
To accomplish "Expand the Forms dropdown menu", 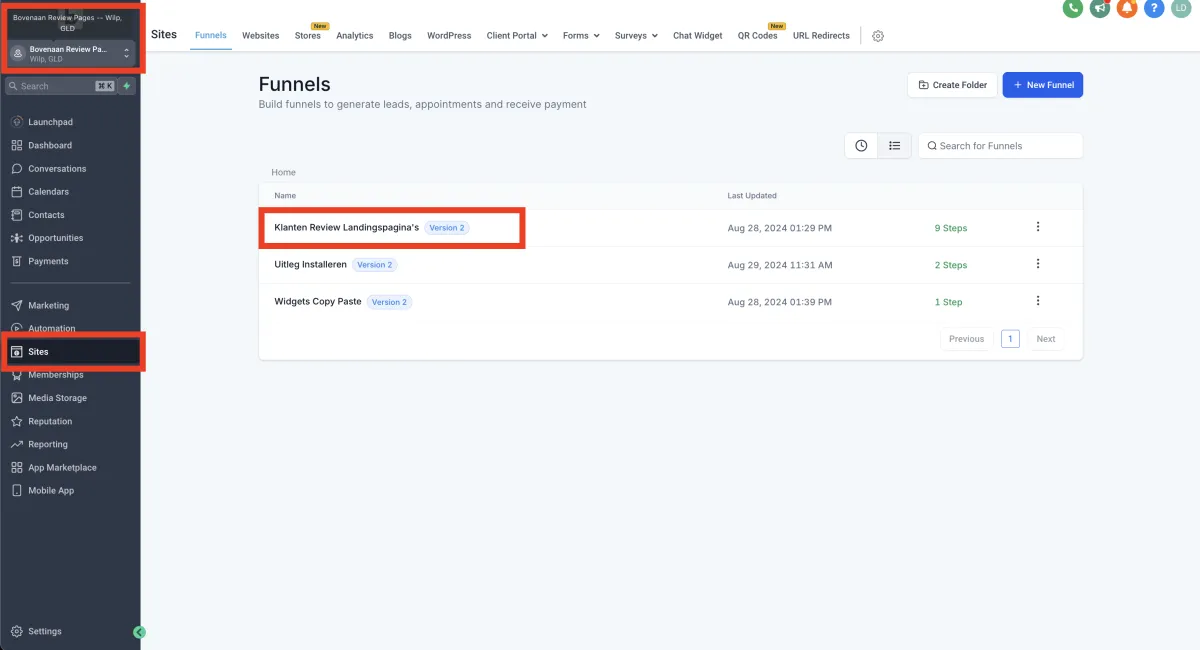I will (x=581, y=36).
